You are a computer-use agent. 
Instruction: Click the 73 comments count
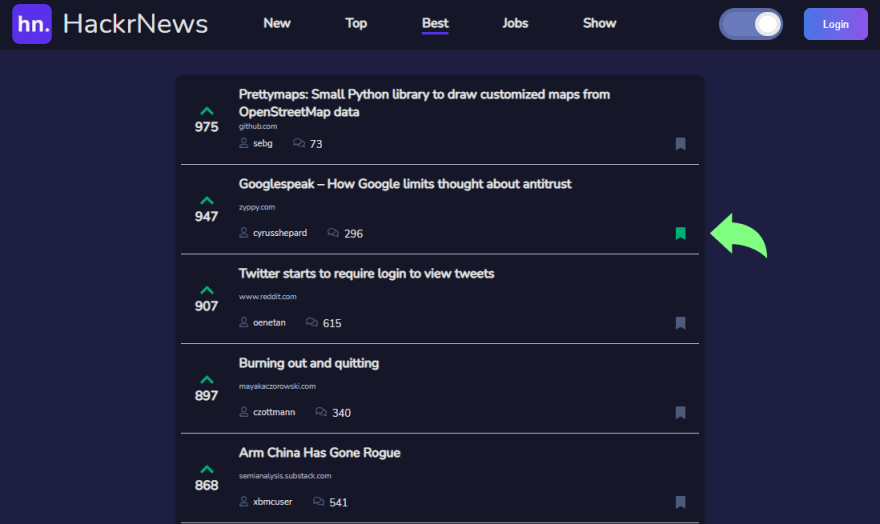pos(316,144)
